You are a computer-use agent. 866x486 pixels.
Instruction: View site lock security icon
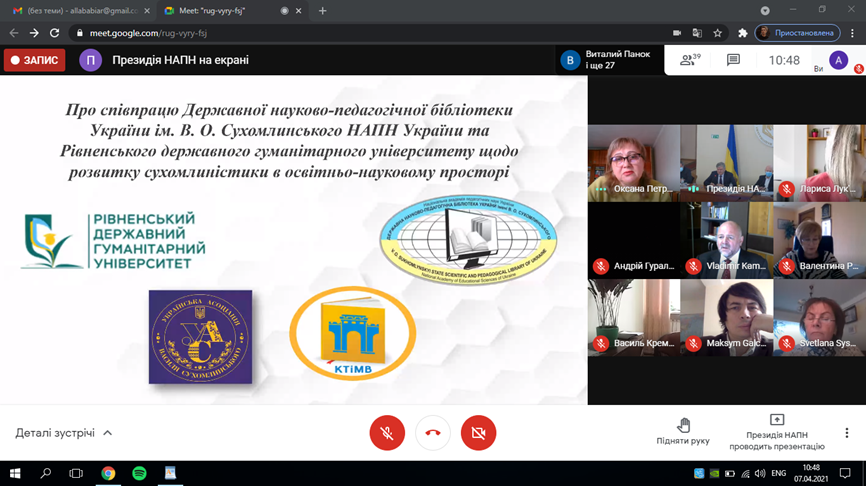(x=80, y=33)
